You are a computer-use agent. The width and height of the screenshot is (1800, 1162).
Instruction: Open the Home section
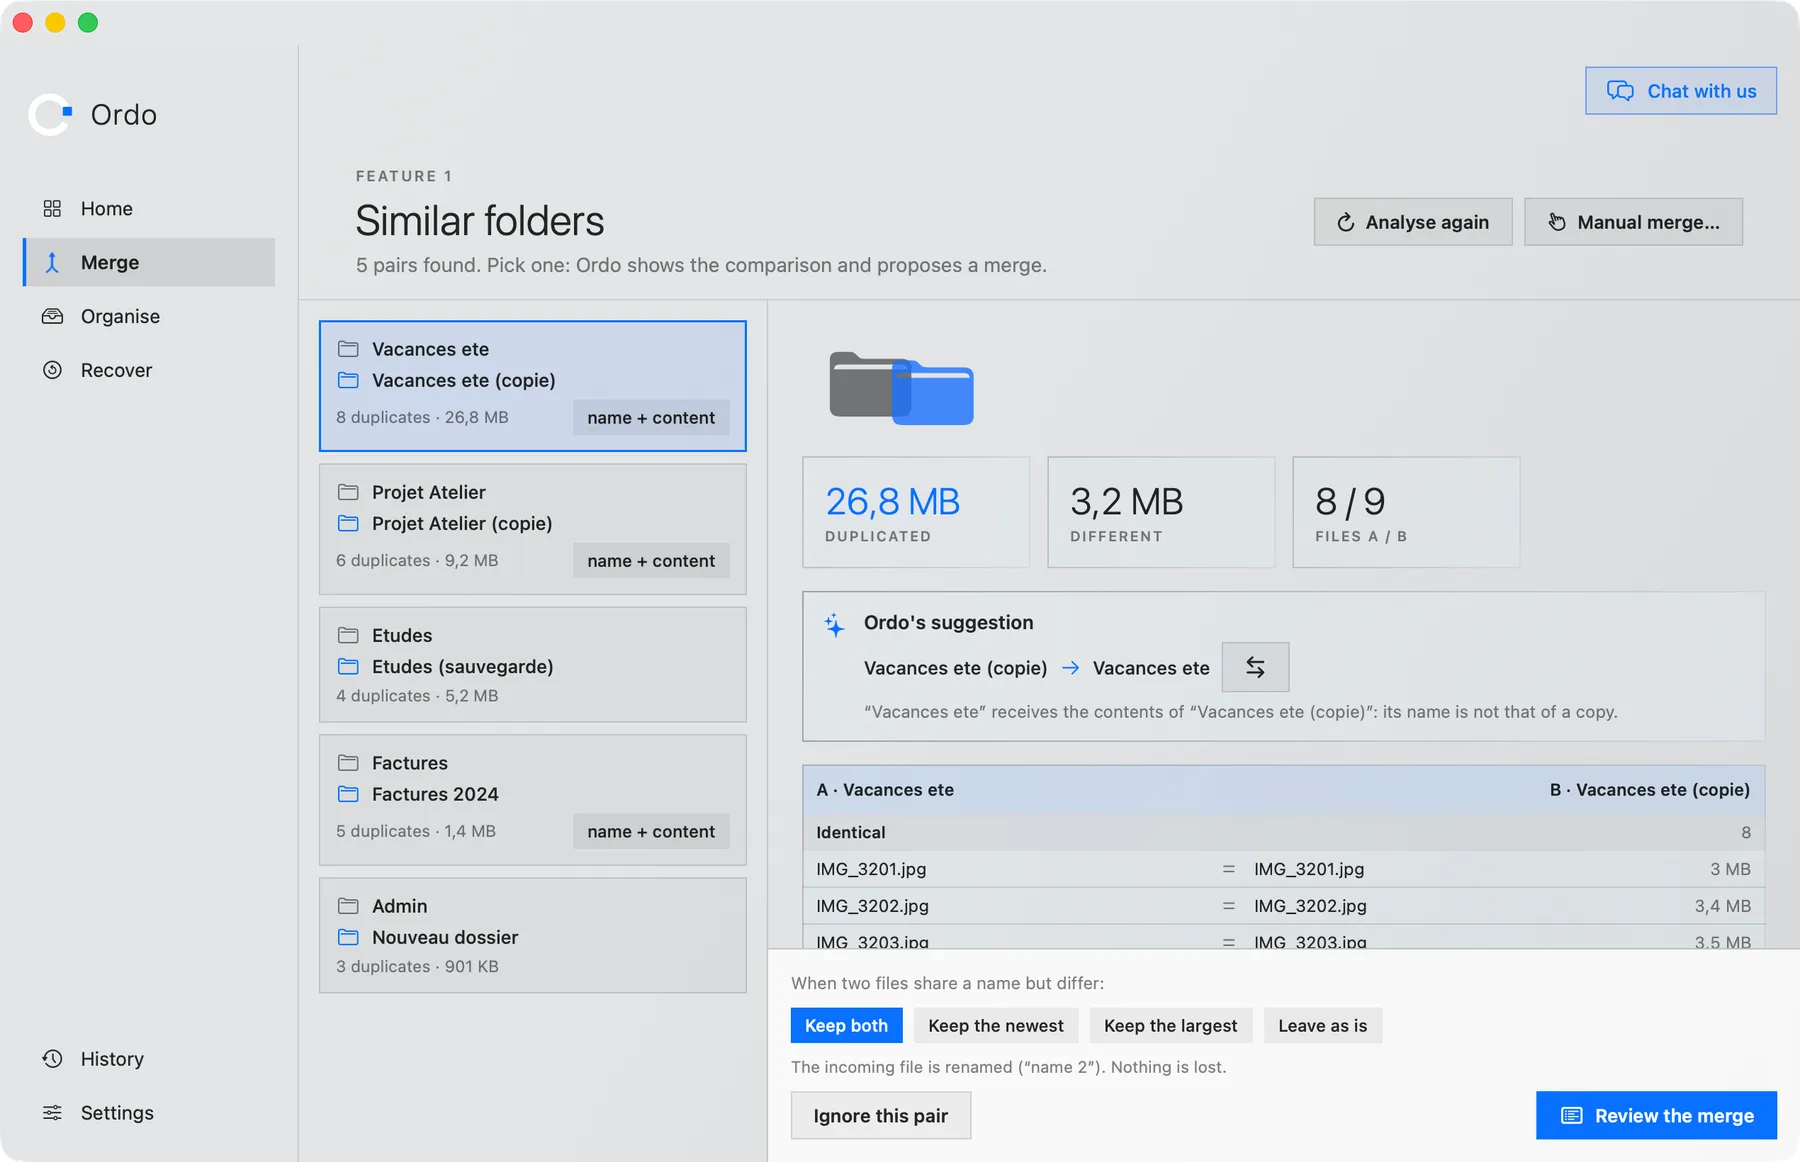pyautogui.click(x=149, y=208)
